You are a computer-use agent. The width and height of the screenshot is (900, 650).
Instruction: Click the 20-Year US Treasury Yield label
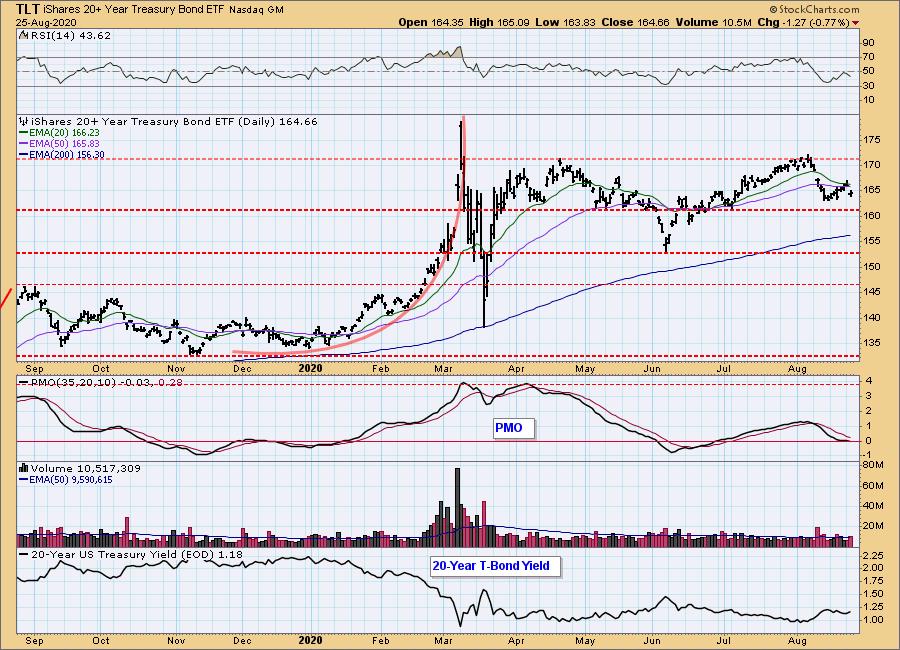(x=131, y=555)
